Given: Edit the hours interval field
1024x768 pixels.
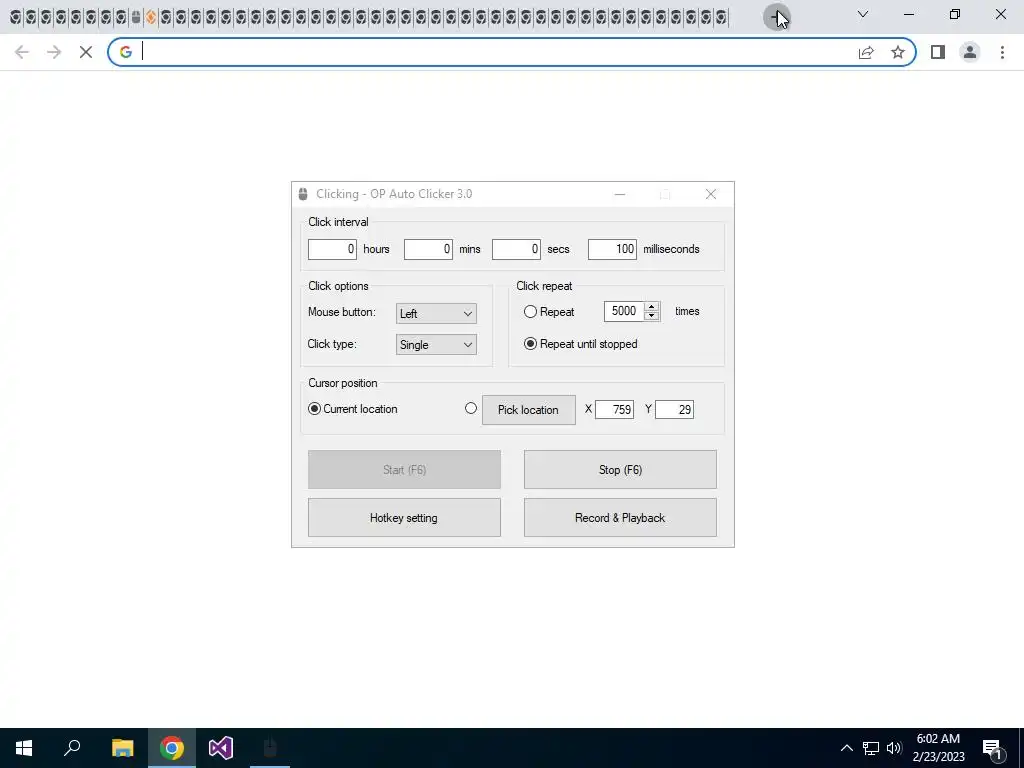Looking at the screenshot, I should click(332, 249).
